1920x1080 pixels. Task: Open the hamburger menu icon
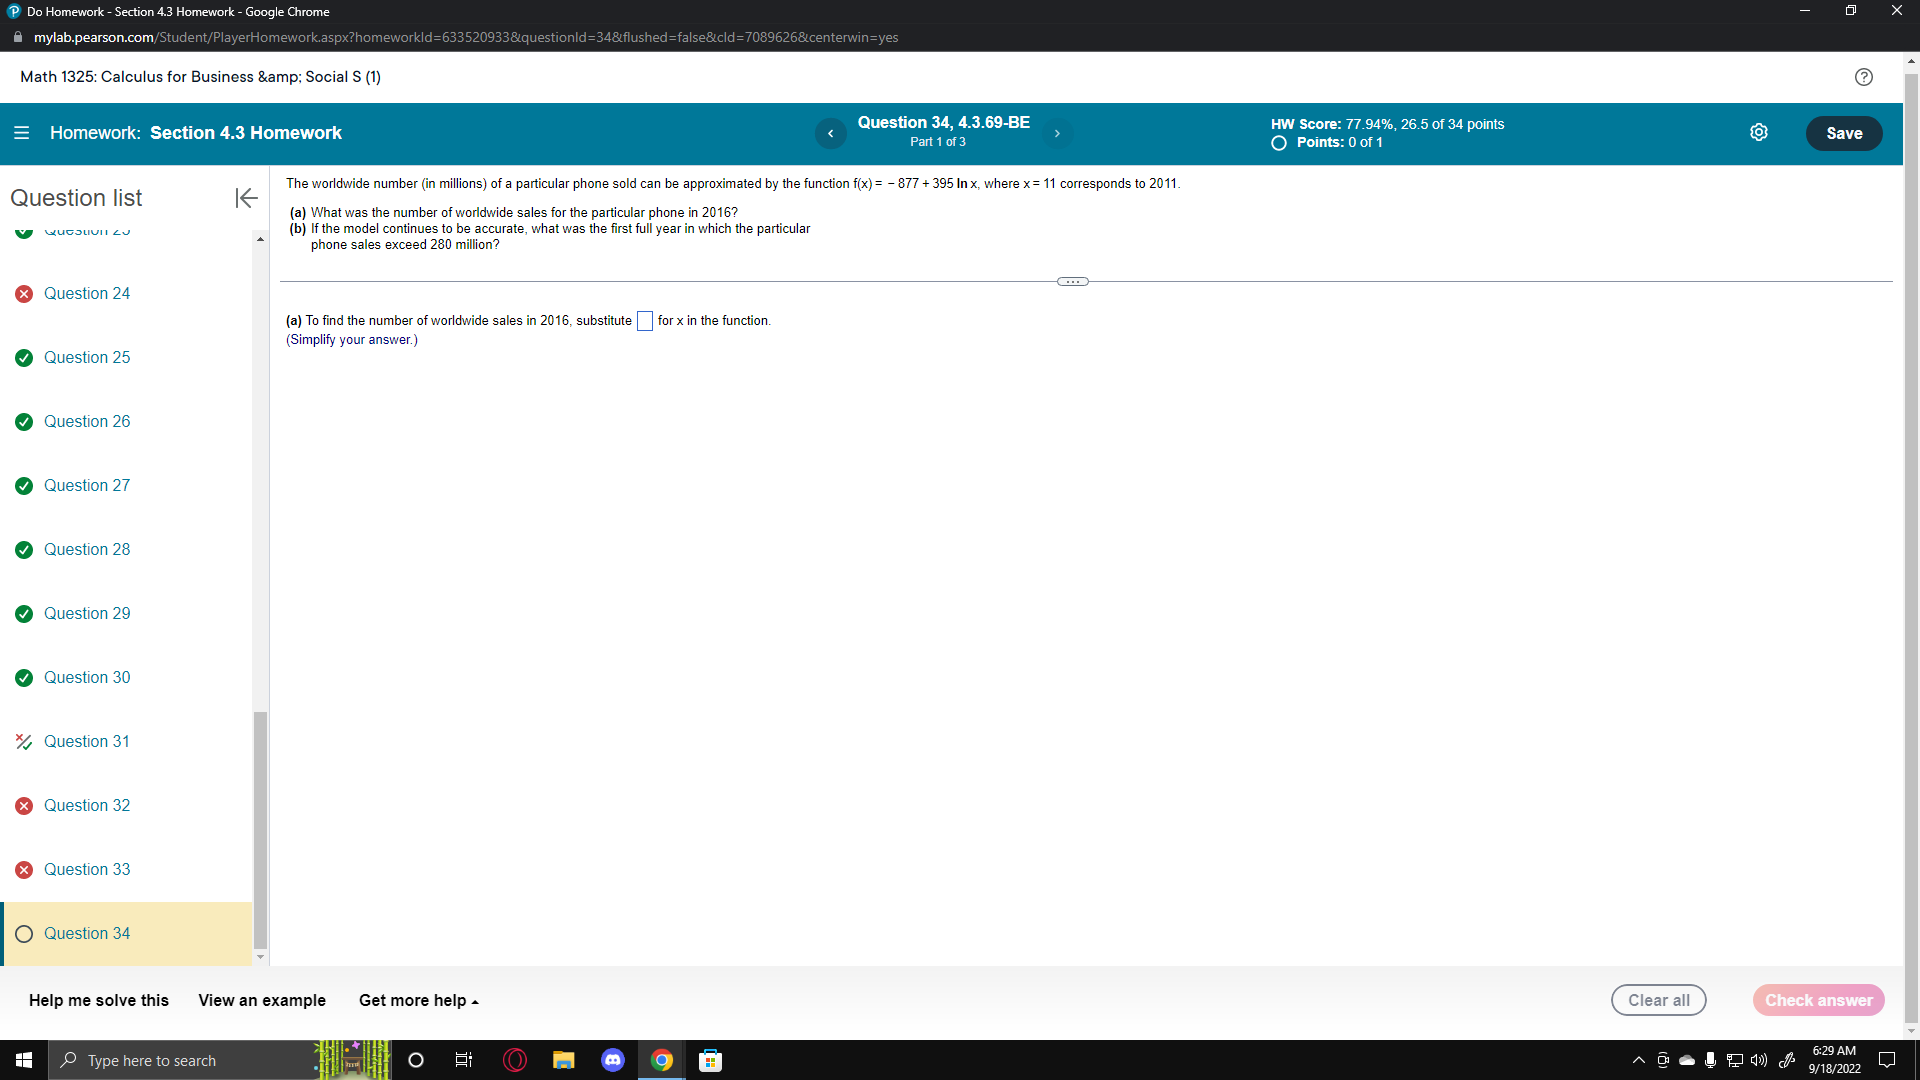point(21,133)
